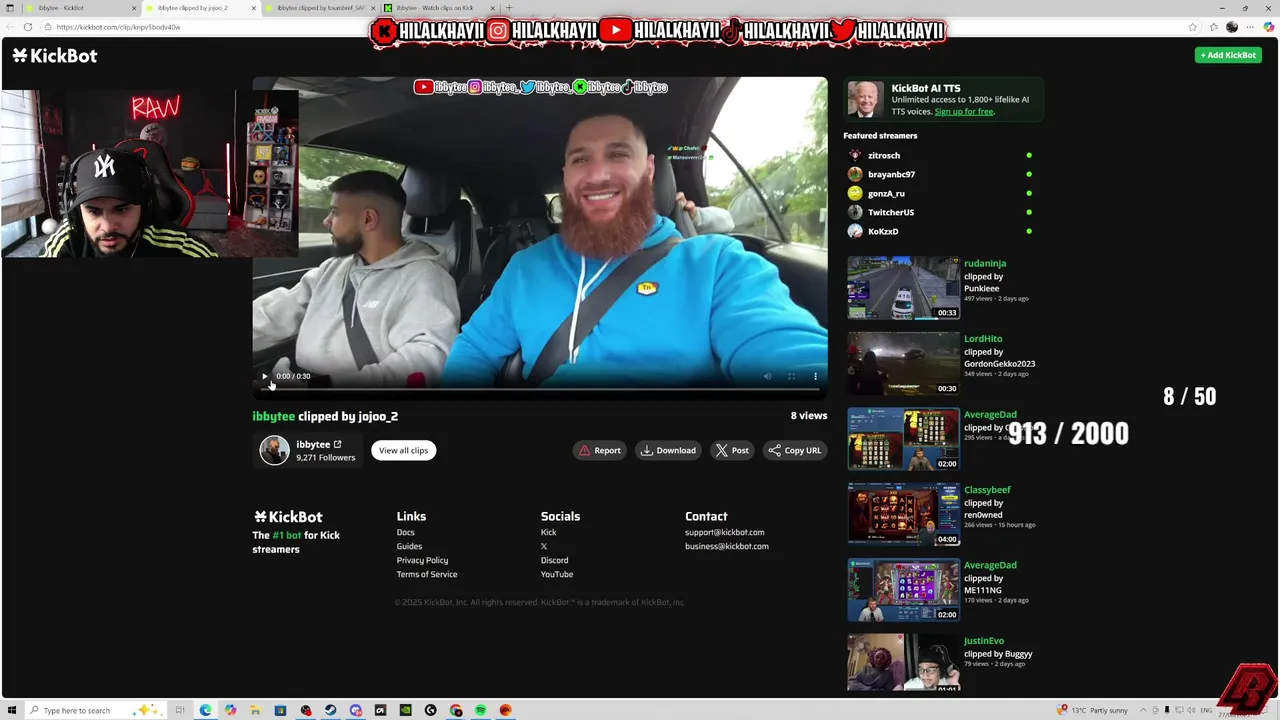
Task: Open rudaninja clip thumbnail
Action: (903, 288)
